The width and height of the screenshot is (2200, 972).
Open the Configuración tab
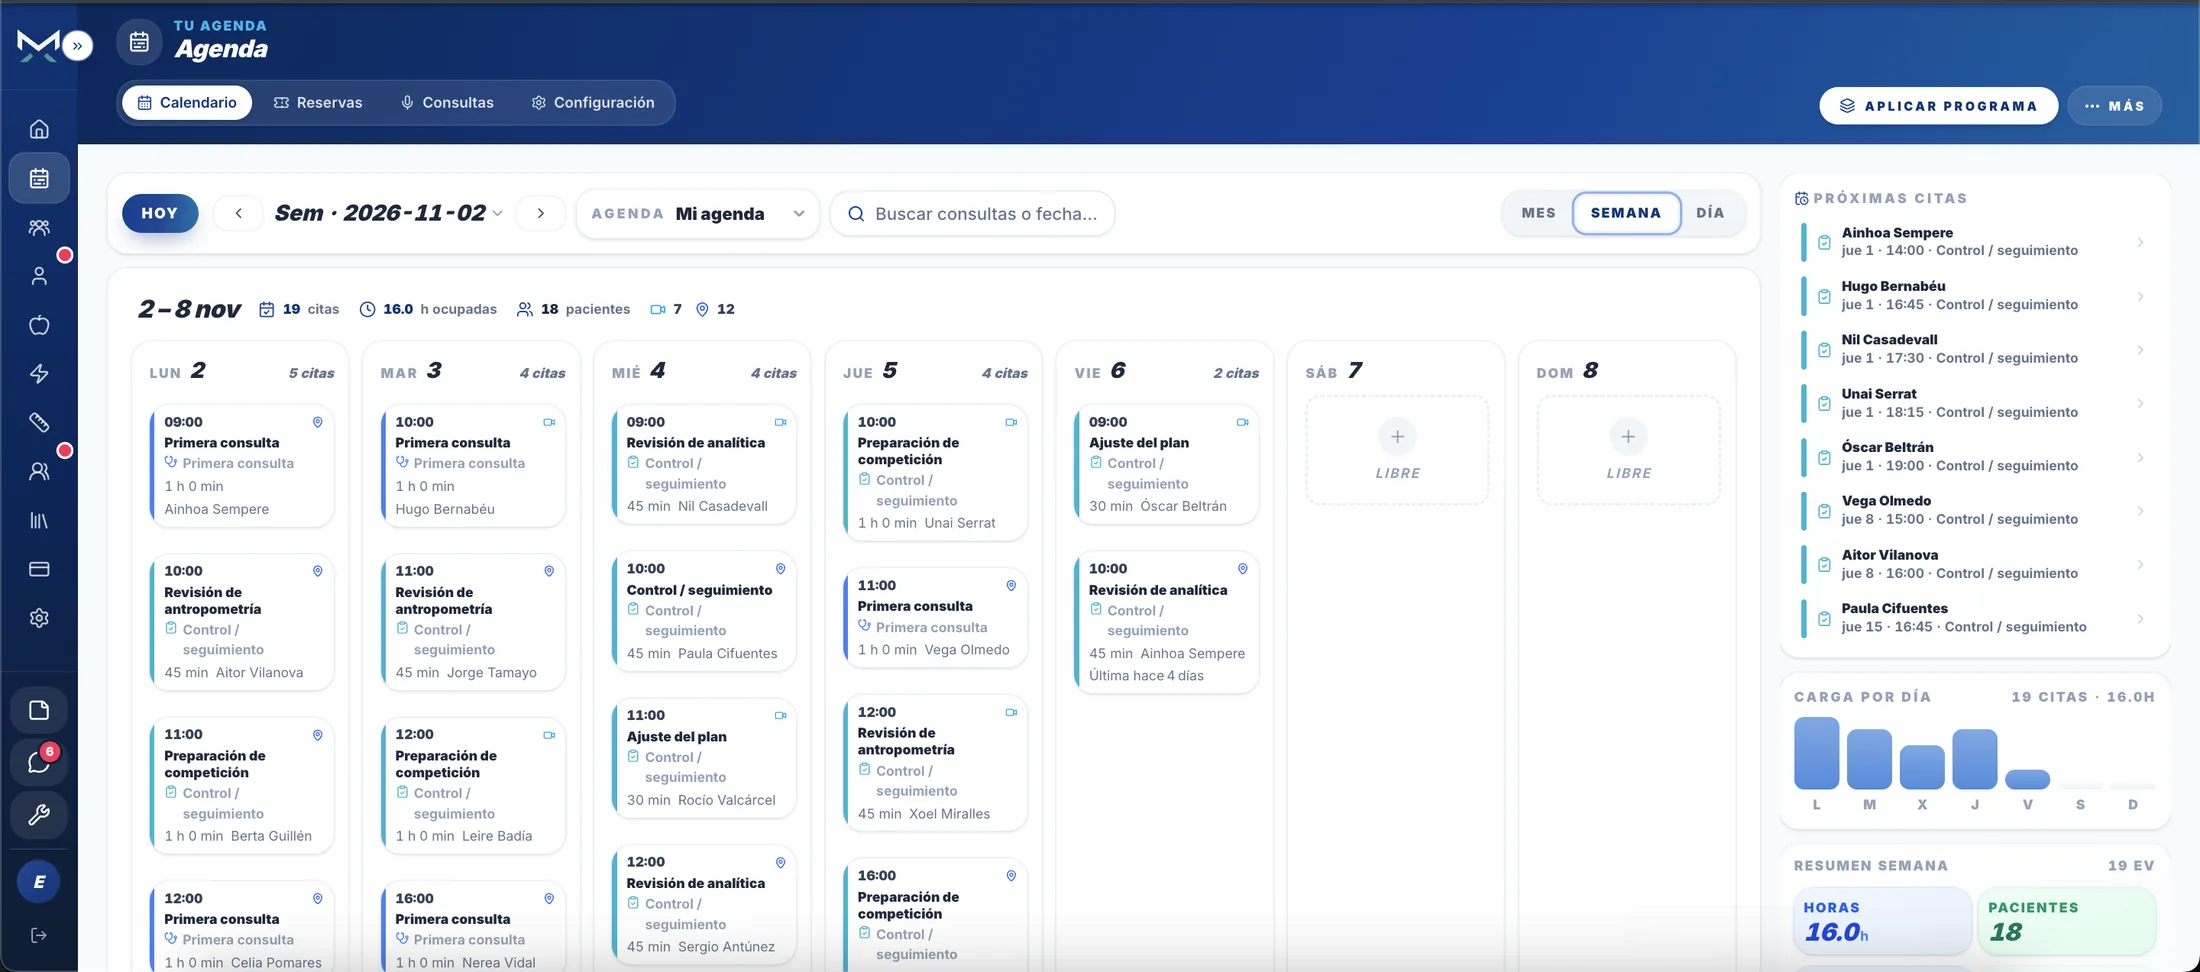tap(593, 103)
